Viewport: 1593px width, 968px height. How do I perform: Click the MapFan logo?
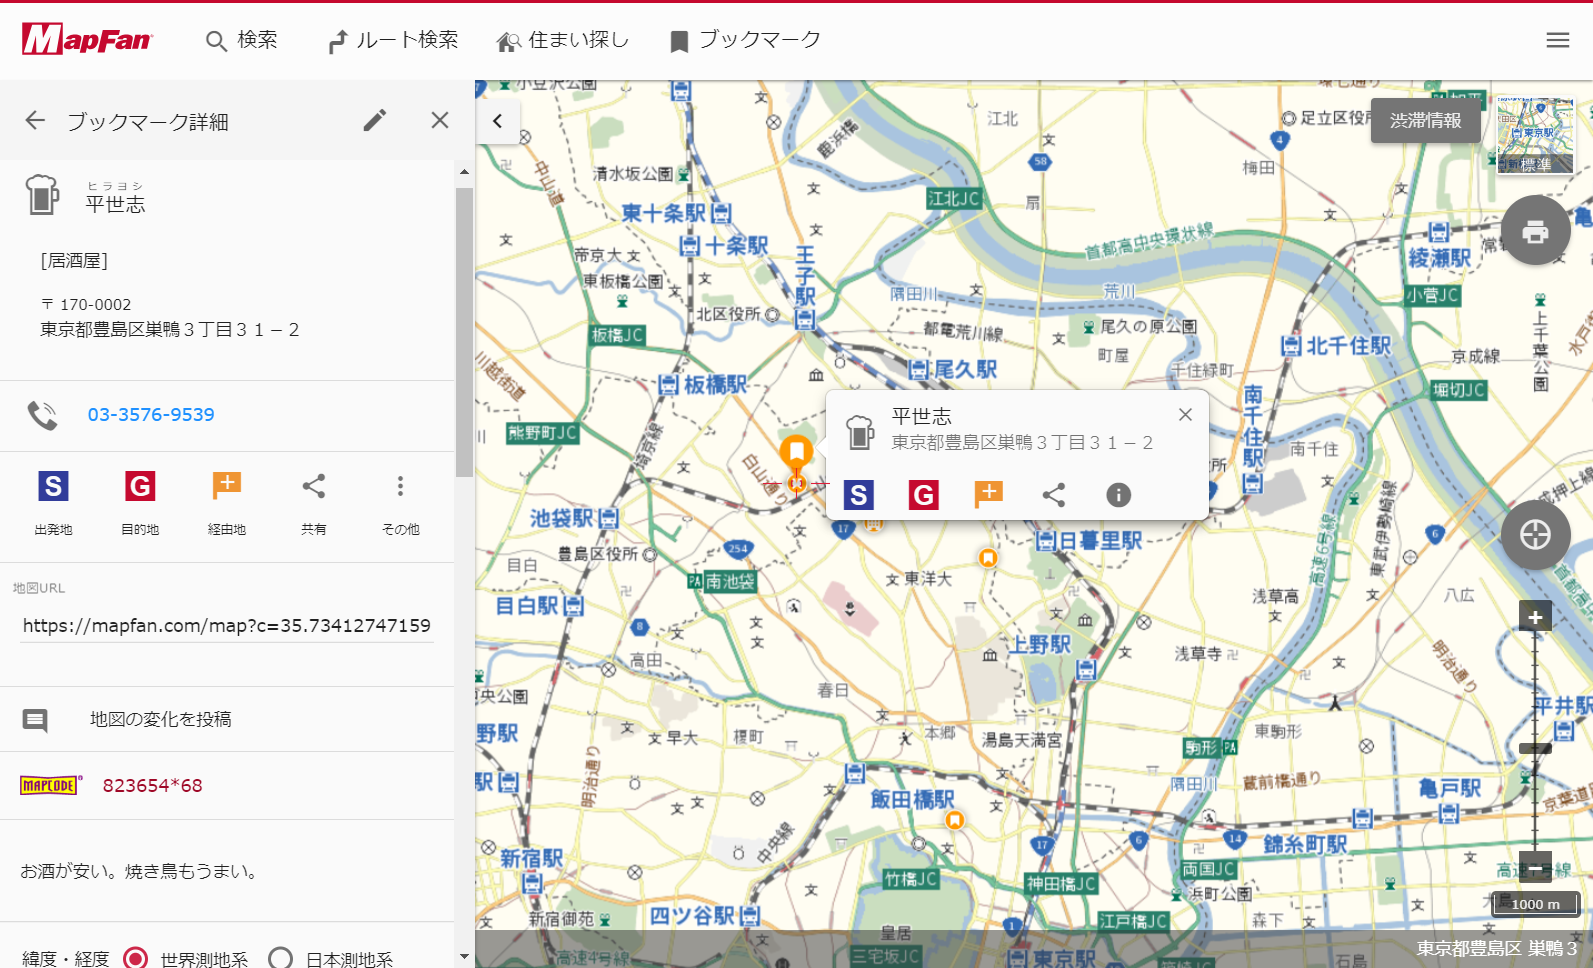tap(87, 39)
